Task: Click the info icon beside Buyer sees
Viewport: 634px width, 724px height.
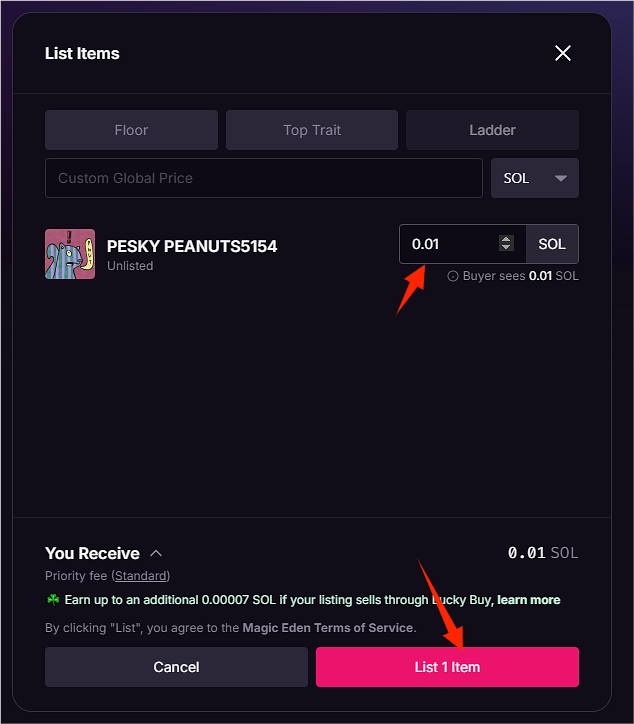Action: click(x=453, y=276)
